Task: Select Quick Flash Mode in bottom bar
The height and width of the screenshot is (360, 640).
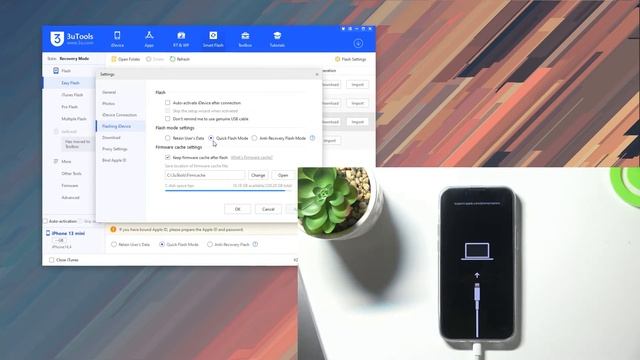Action: tap(162, 244)
